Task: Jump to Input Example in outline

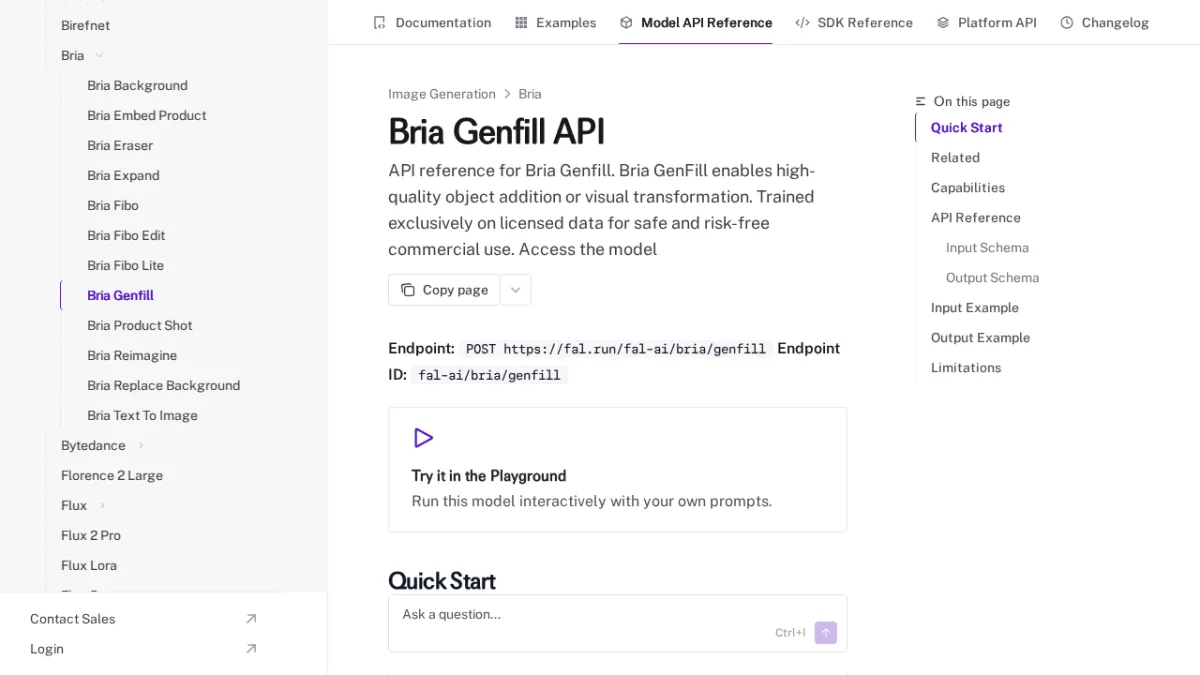Action: [975, 307]
